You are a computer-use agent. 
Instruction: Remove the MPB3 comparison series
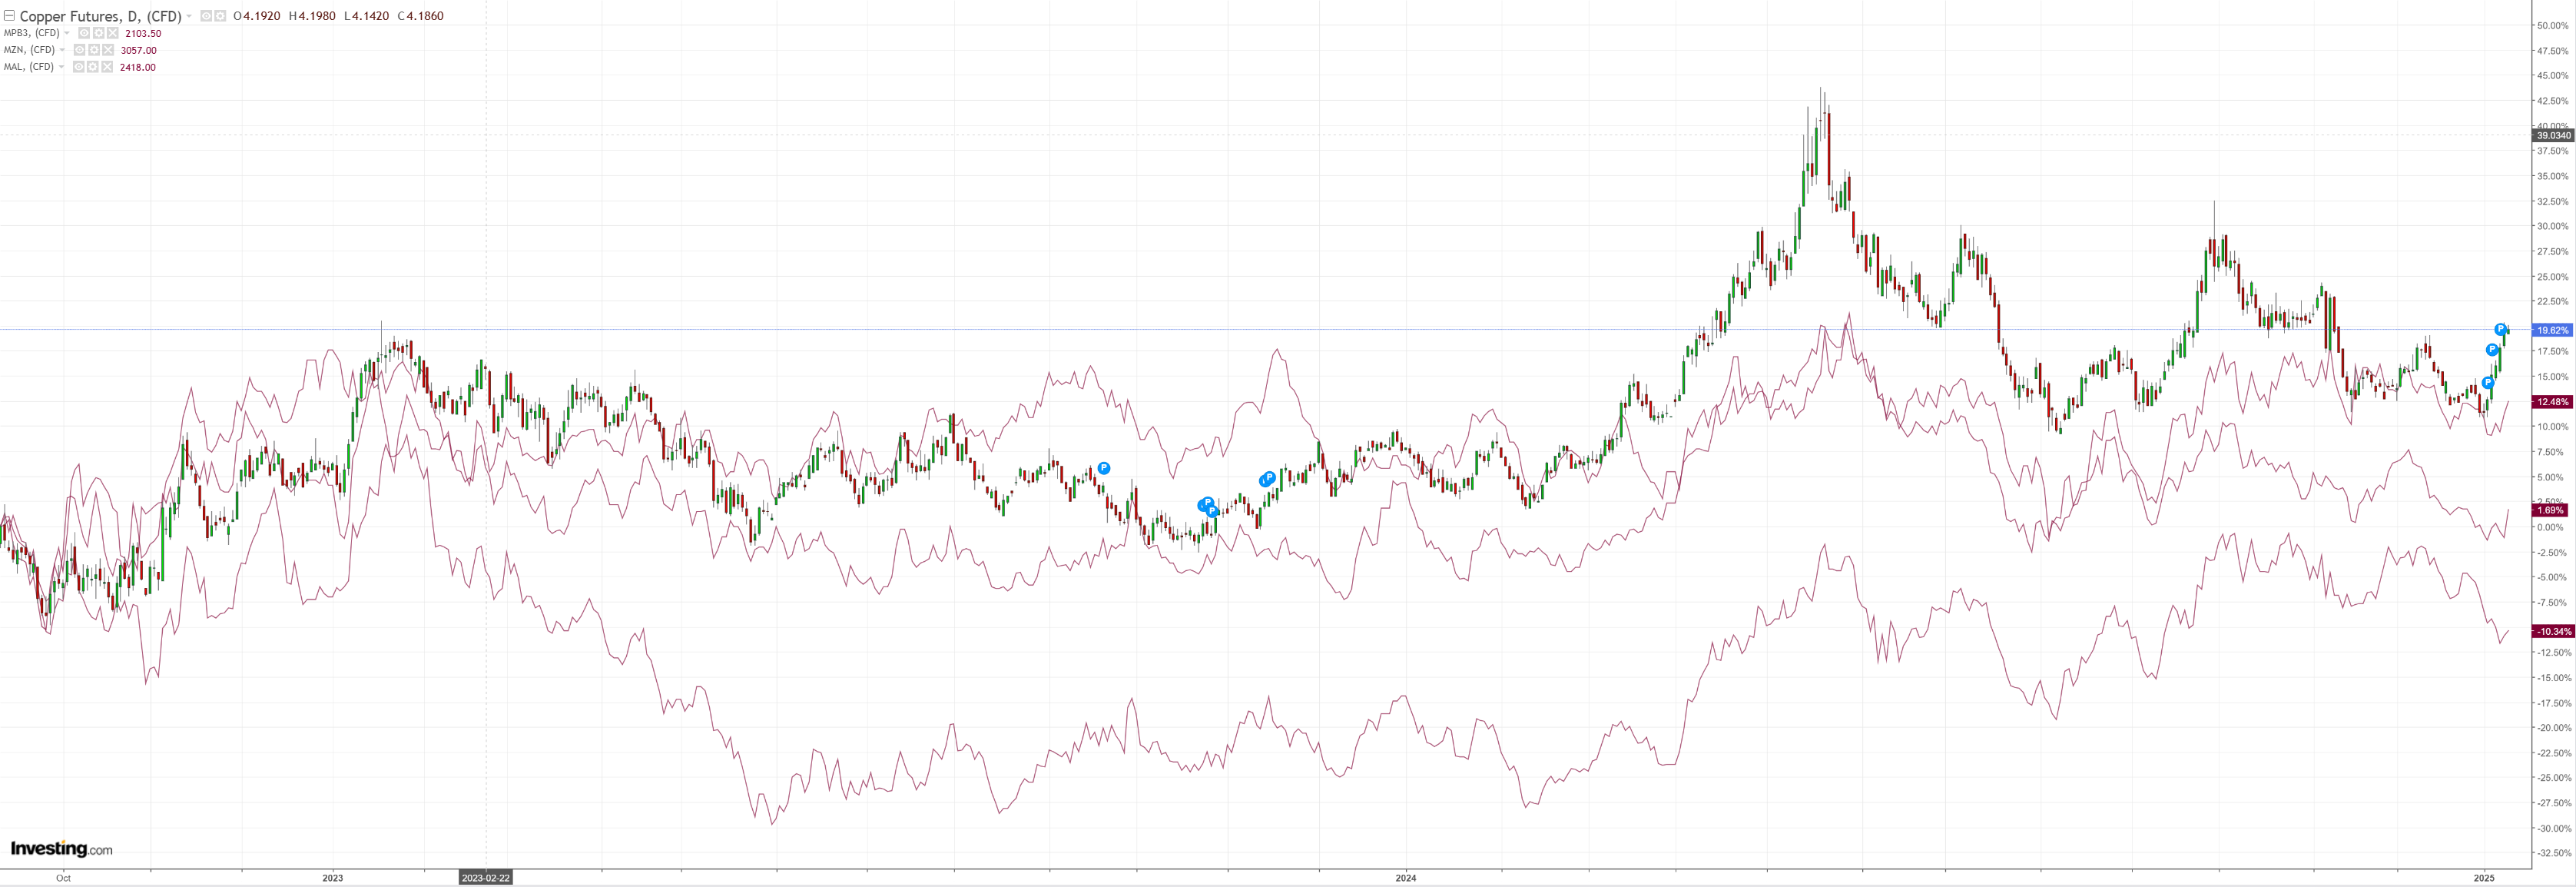(113, 33)
